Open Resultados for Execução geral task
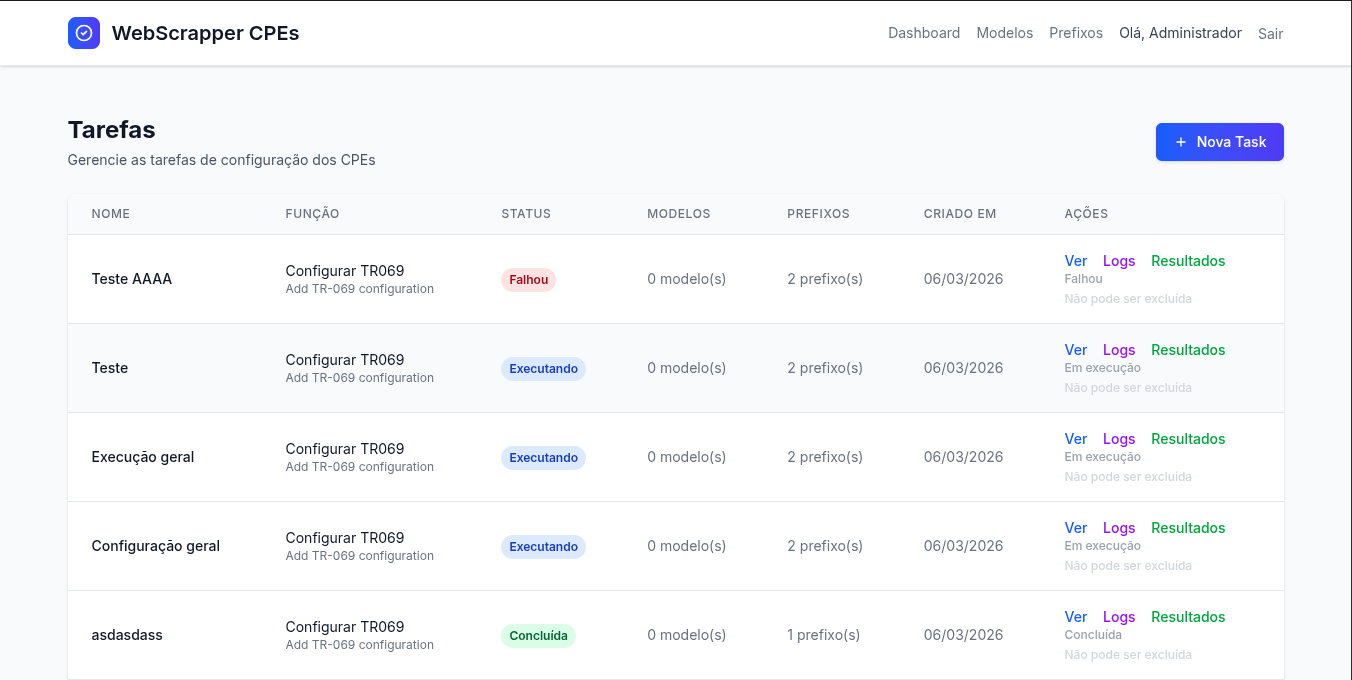Image resolution: width=1352 pixels, height=680 pixels. [x=1187, y=439]
